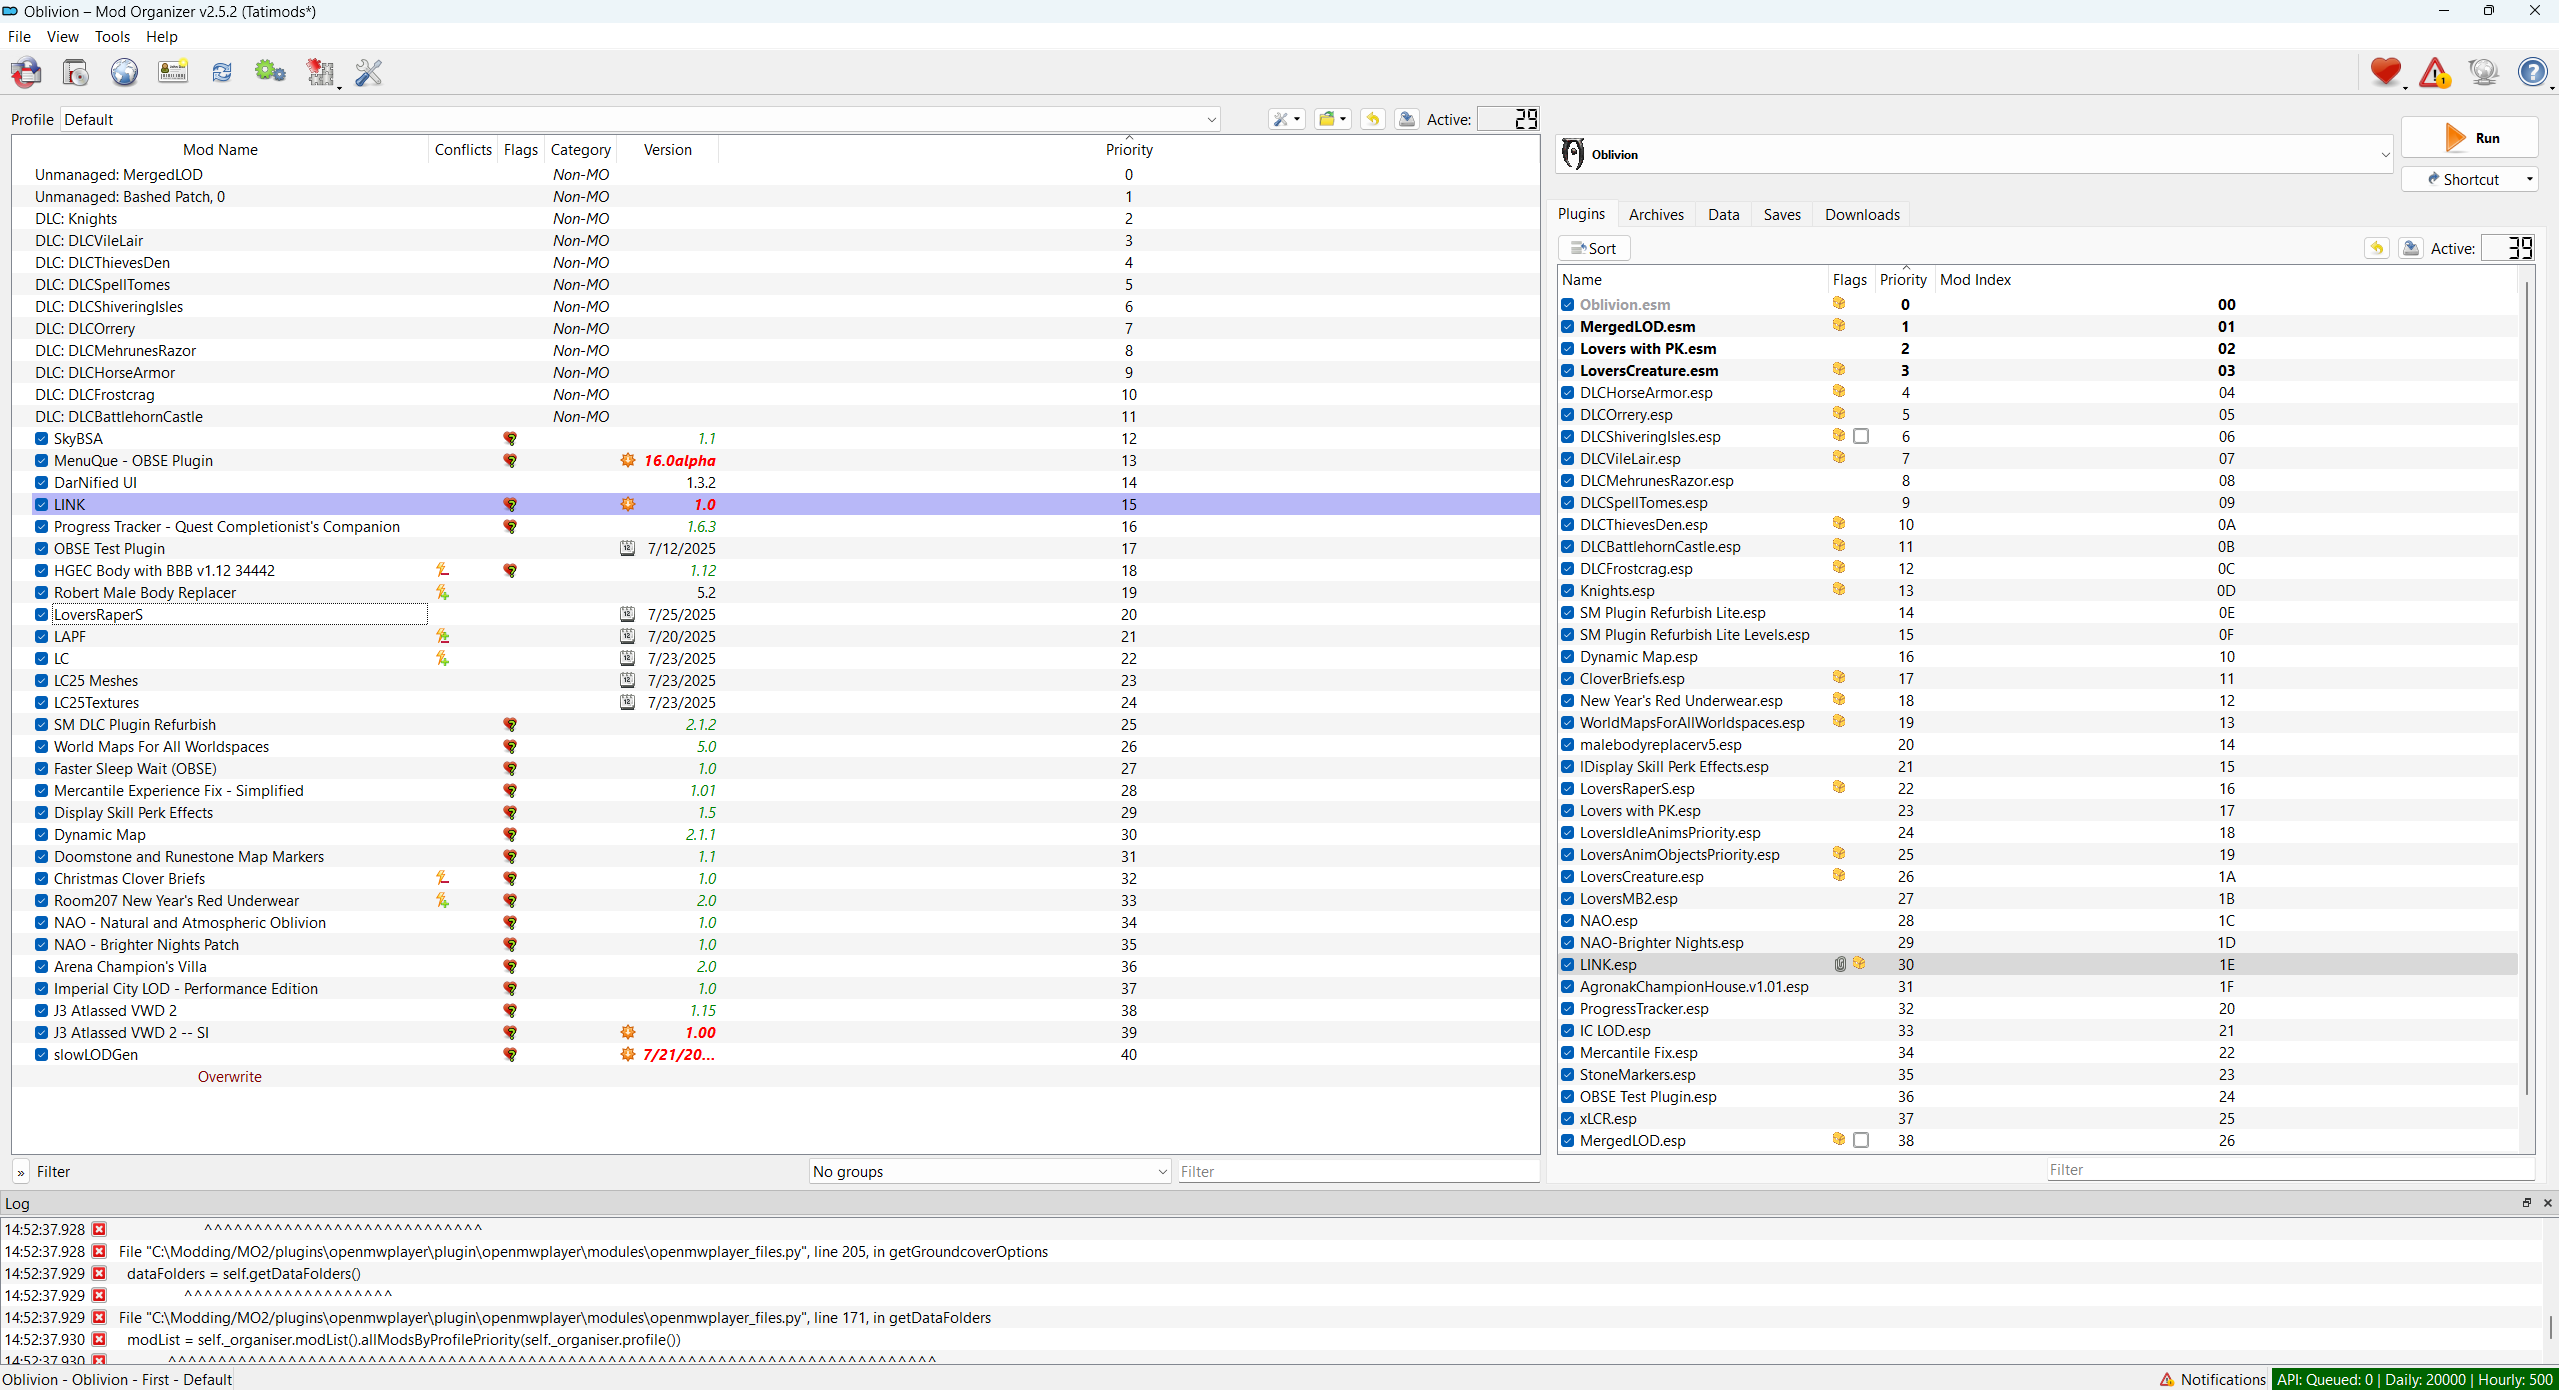The image size is (2559, 1390).
Task: Click the calendar icon on OBSE Test Plugin row
Action: 627,549
